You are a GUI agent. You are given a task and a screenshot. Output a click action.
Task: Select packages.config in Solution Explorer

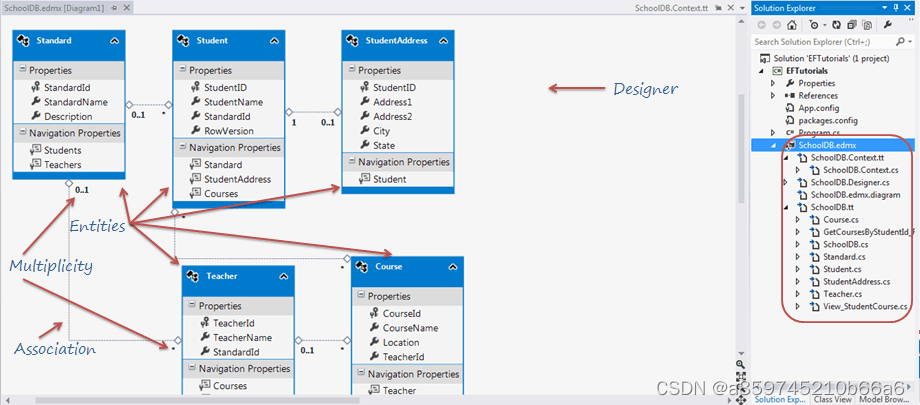pyautogui.click(x=828, y=120)
